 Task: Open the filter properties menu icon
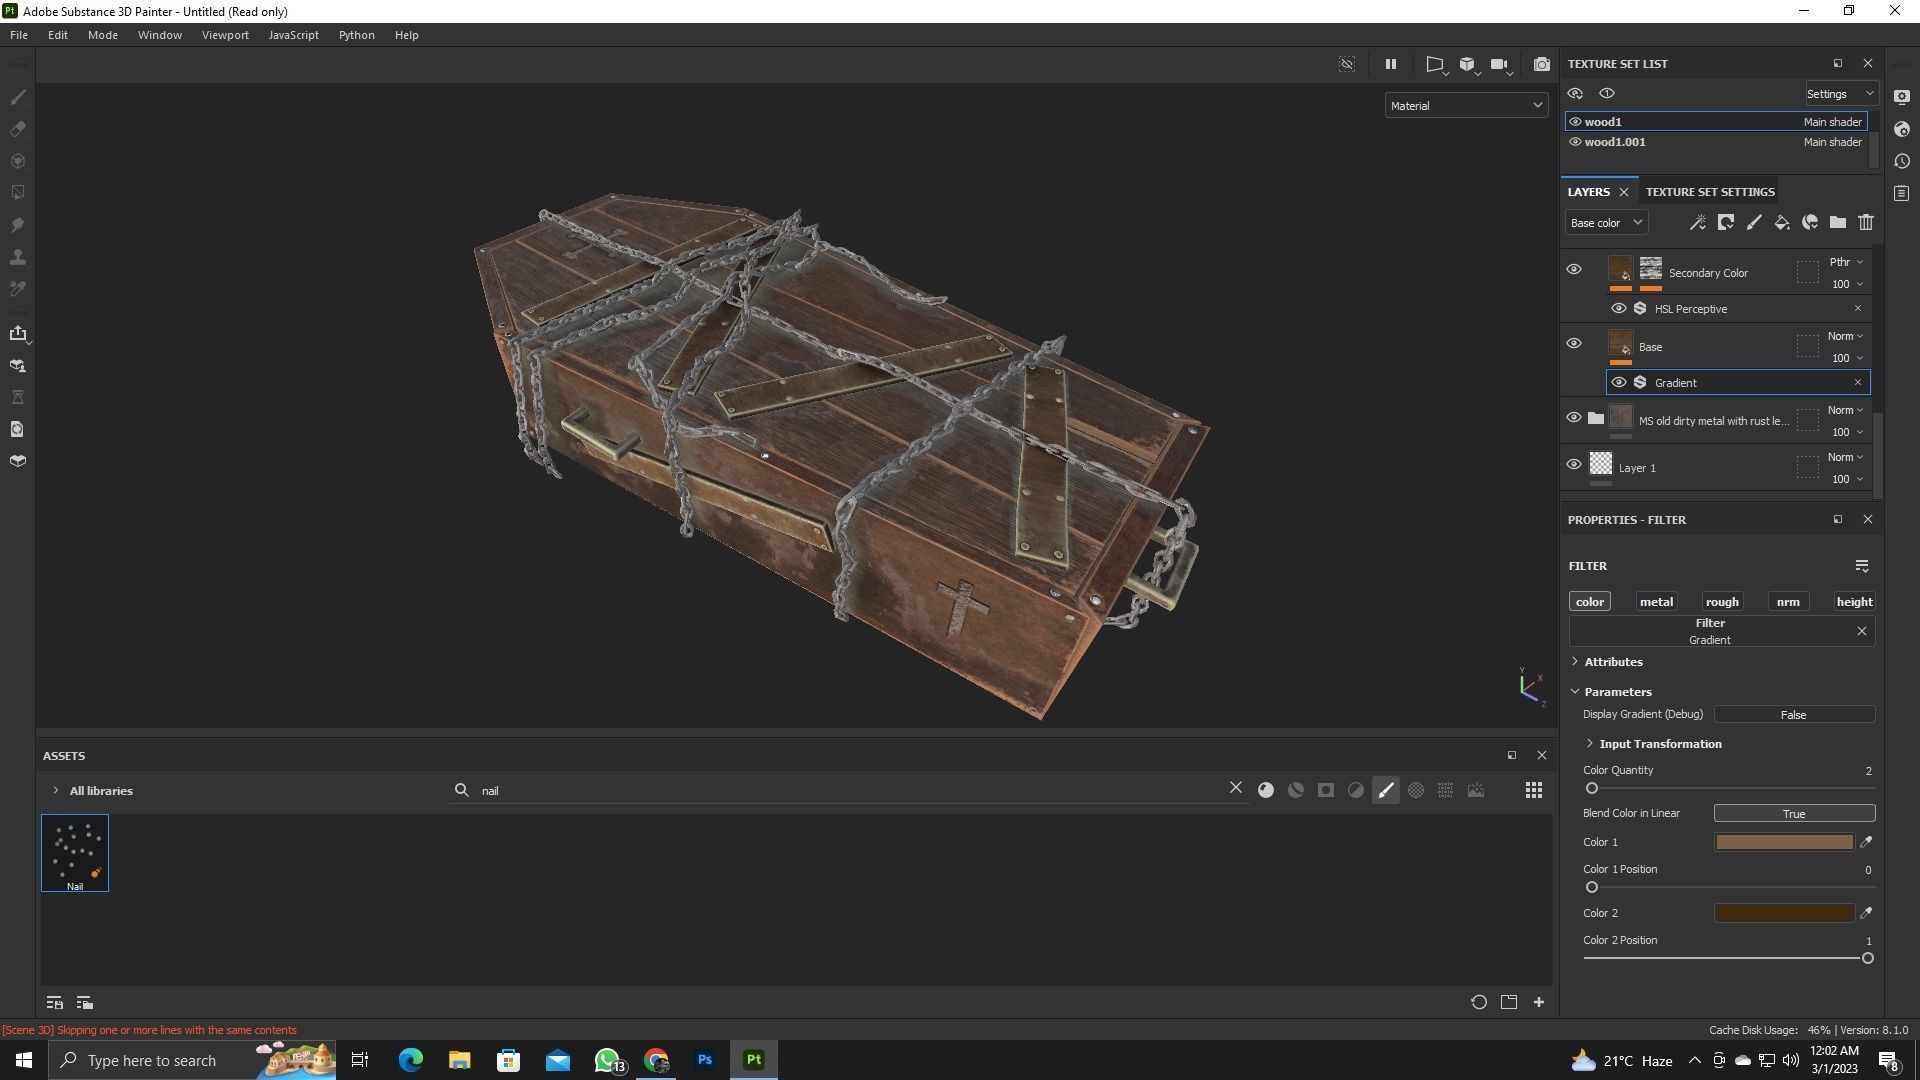tap(1862, 566)
